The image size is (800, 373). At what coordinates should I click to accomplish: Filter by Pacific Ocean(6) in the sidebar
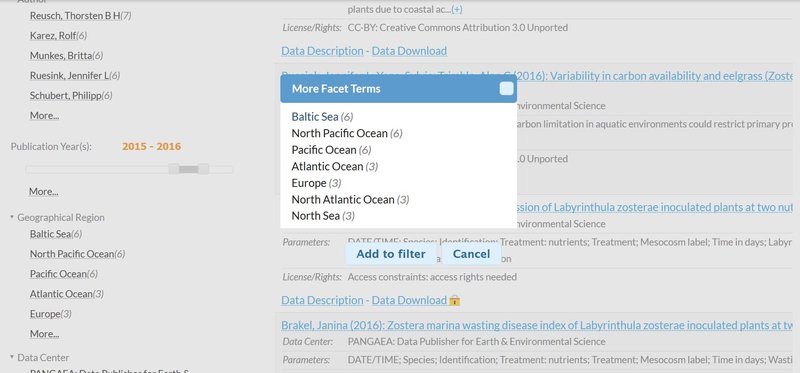point(64,274)
